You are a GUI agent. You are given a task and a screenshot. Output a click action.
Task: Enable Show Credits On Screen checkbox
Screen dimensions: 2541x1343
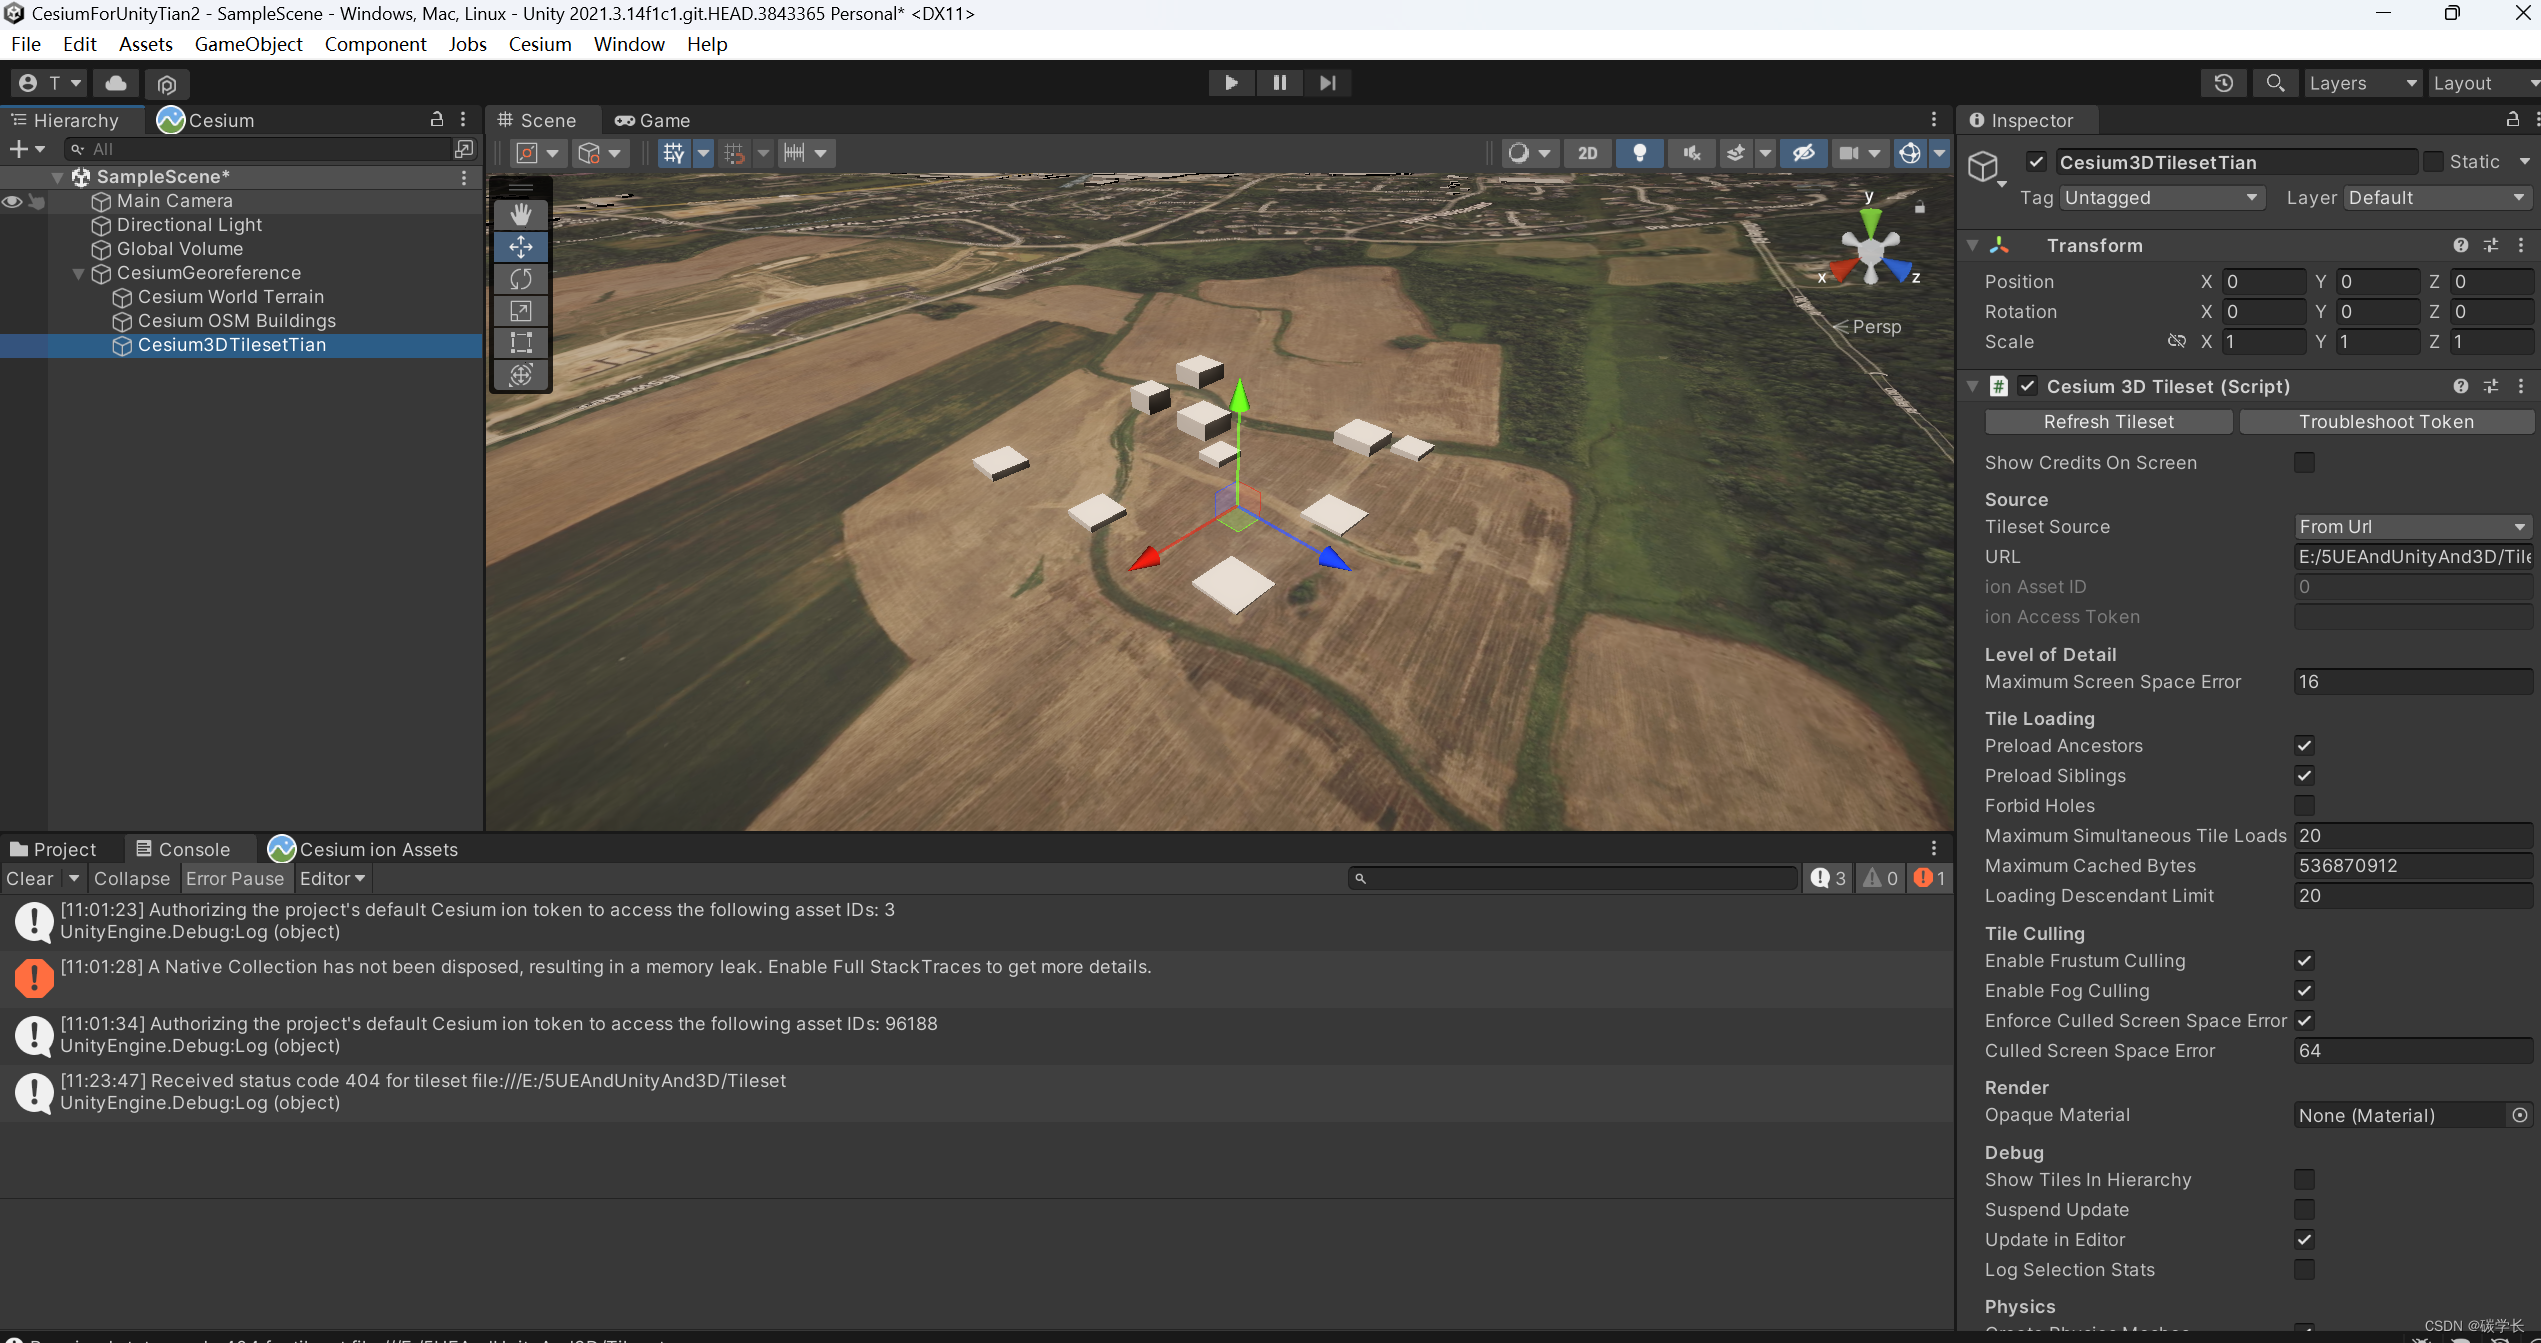2304,463
